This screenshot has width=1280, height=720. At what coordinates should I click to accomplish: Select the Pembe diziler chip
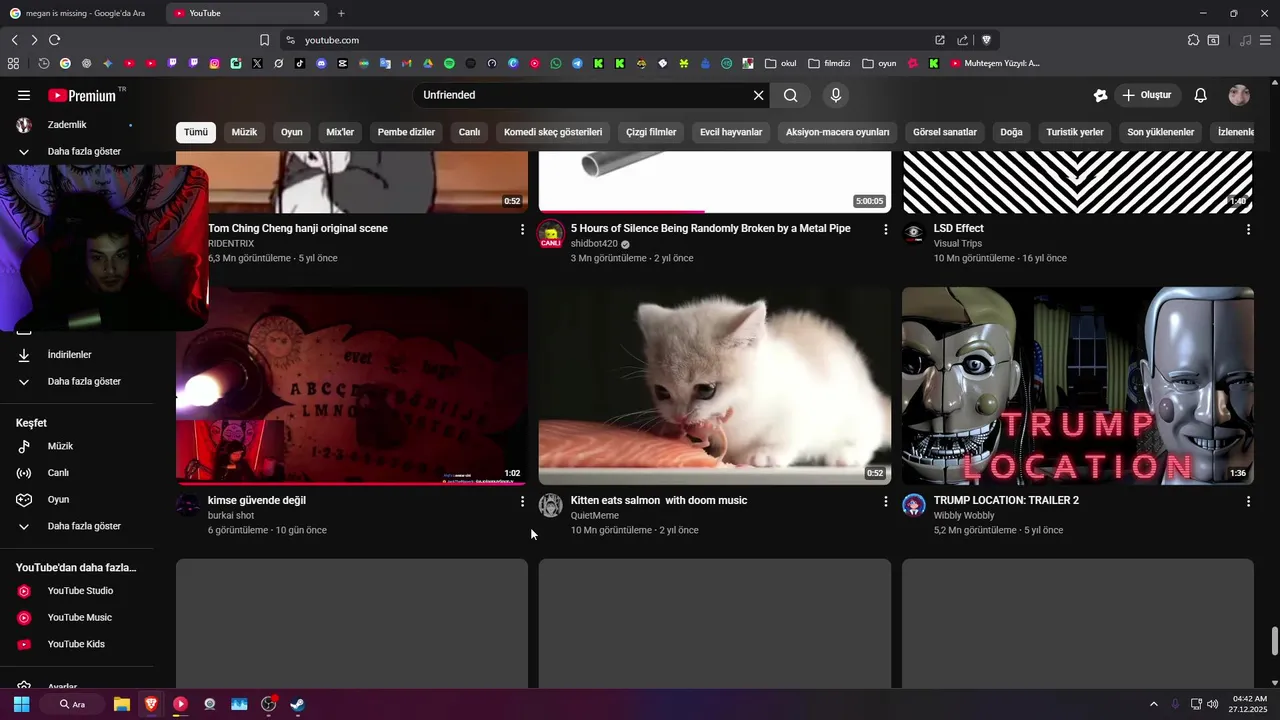coord(406,132)
